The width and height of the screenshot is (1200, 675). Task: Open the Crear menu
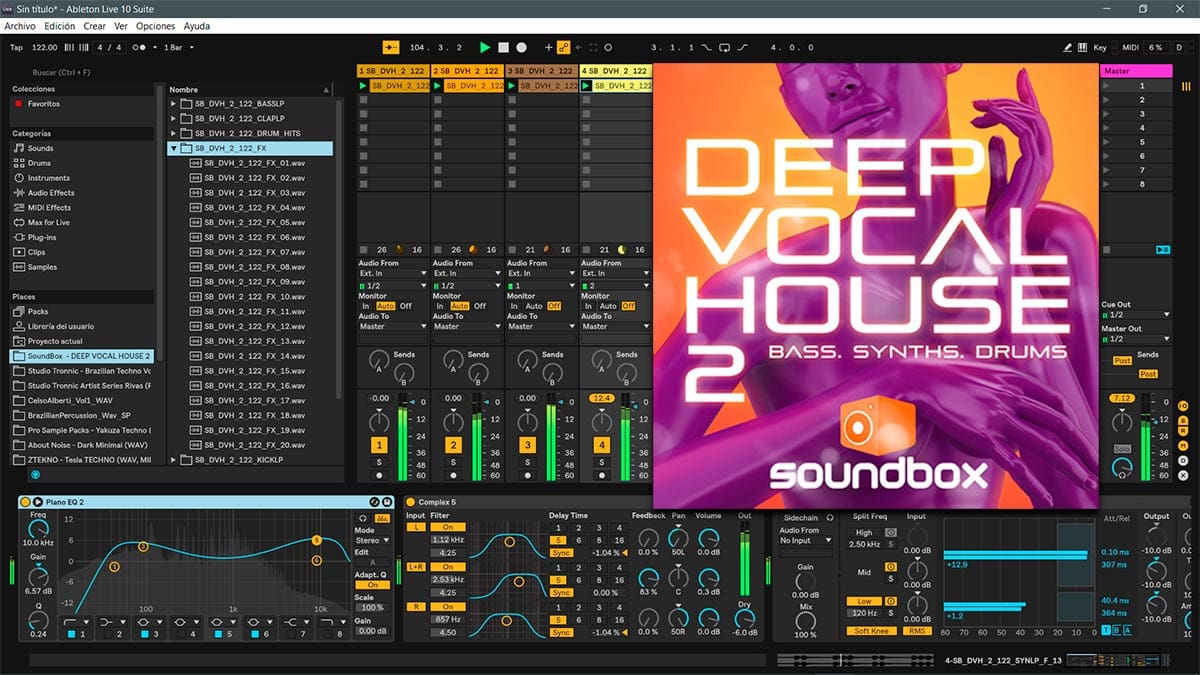click(x=95, y=26)
